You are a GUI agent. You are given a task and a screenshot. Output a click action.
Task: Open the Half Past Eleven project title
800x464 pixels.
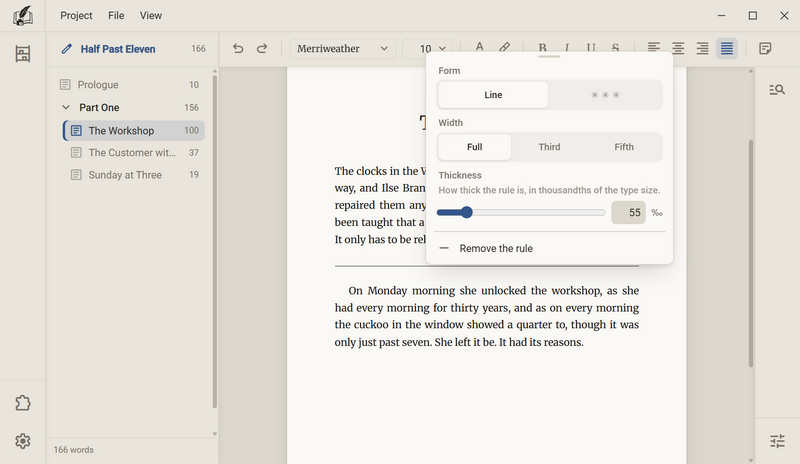(118, 49)
